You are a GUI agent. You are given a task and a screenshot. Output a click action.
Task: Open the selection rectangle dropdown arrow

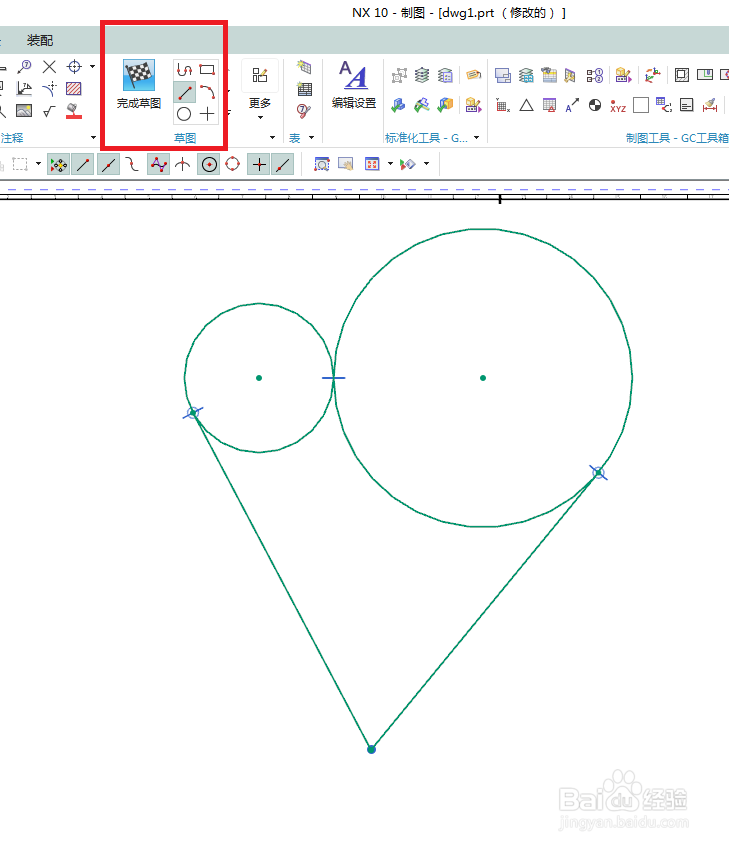coord(38,163)
